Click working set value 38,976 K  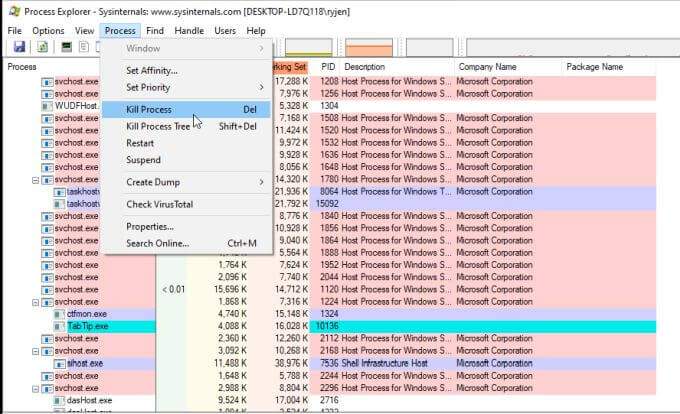point(292,364)
